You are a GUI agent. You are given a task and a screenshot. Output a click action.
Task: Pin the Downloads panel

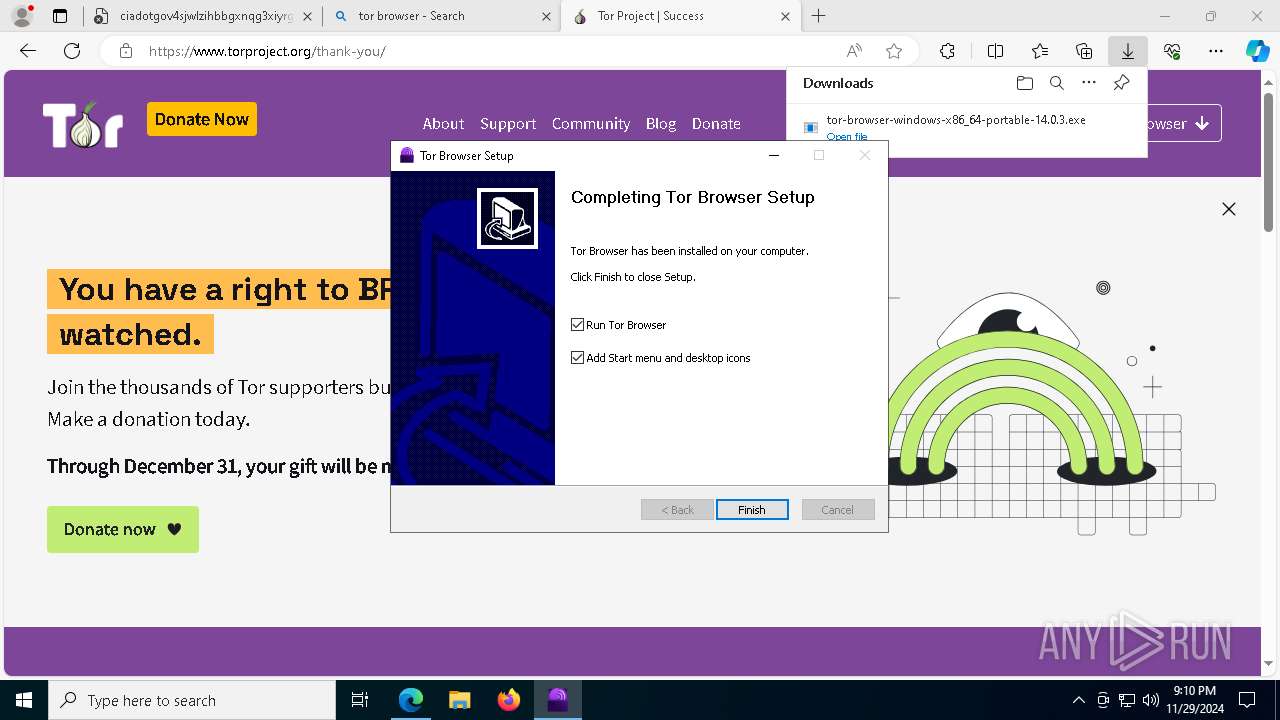[1121, 83]
